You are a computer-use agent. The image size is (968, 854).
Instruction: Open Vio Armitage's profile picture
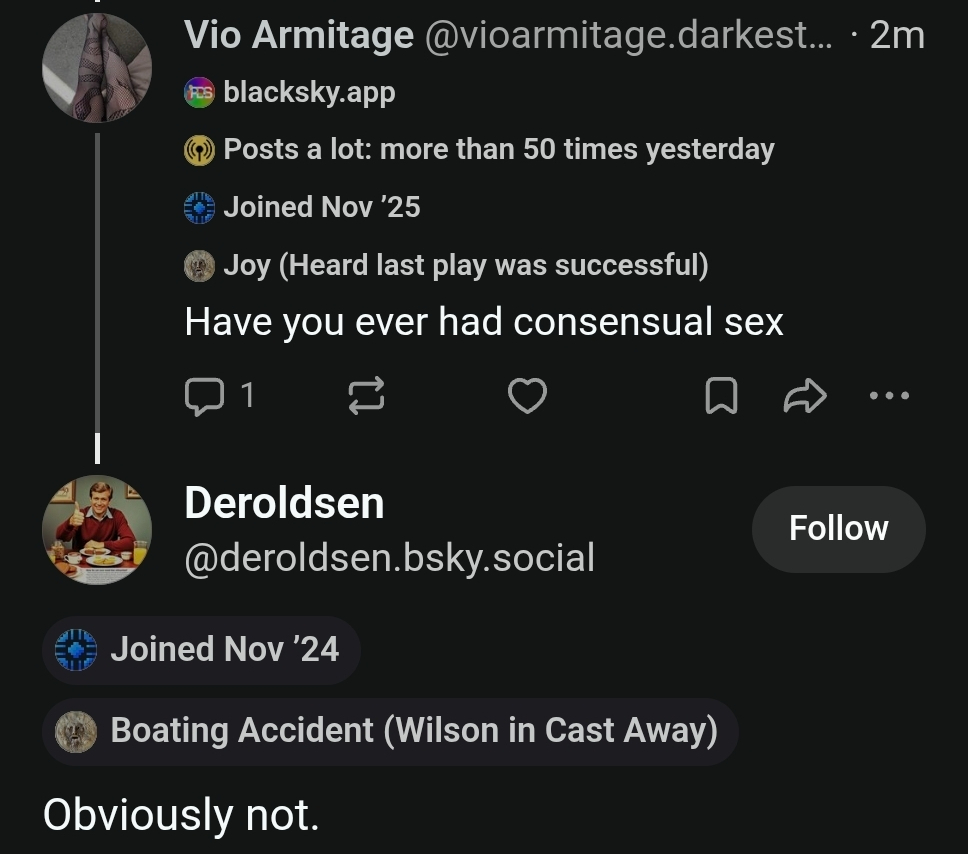pos(97,68)
